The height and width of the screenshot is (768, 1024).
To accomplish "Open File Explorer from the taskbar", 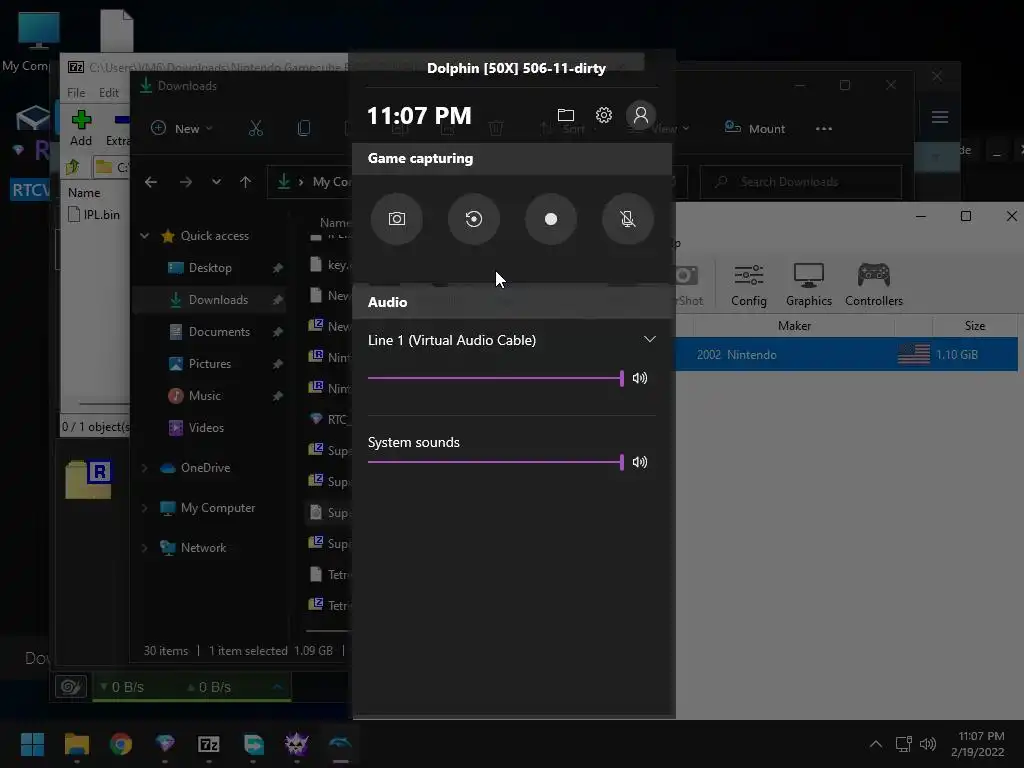I will pos(76,744).
